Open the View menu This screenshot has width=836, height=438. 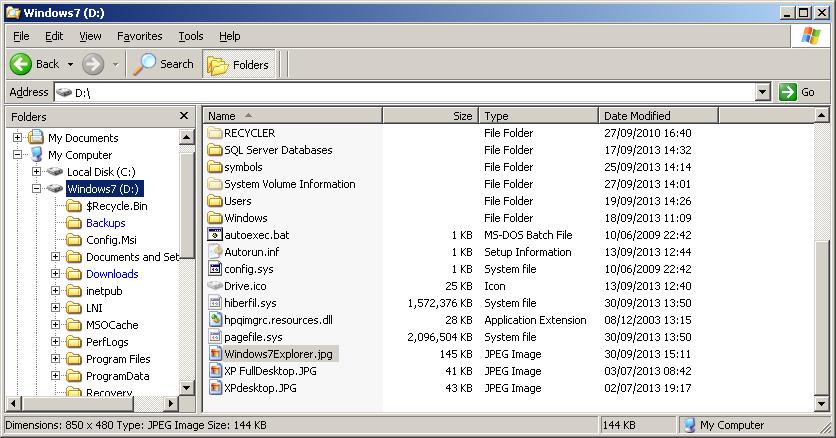[90, 36]
